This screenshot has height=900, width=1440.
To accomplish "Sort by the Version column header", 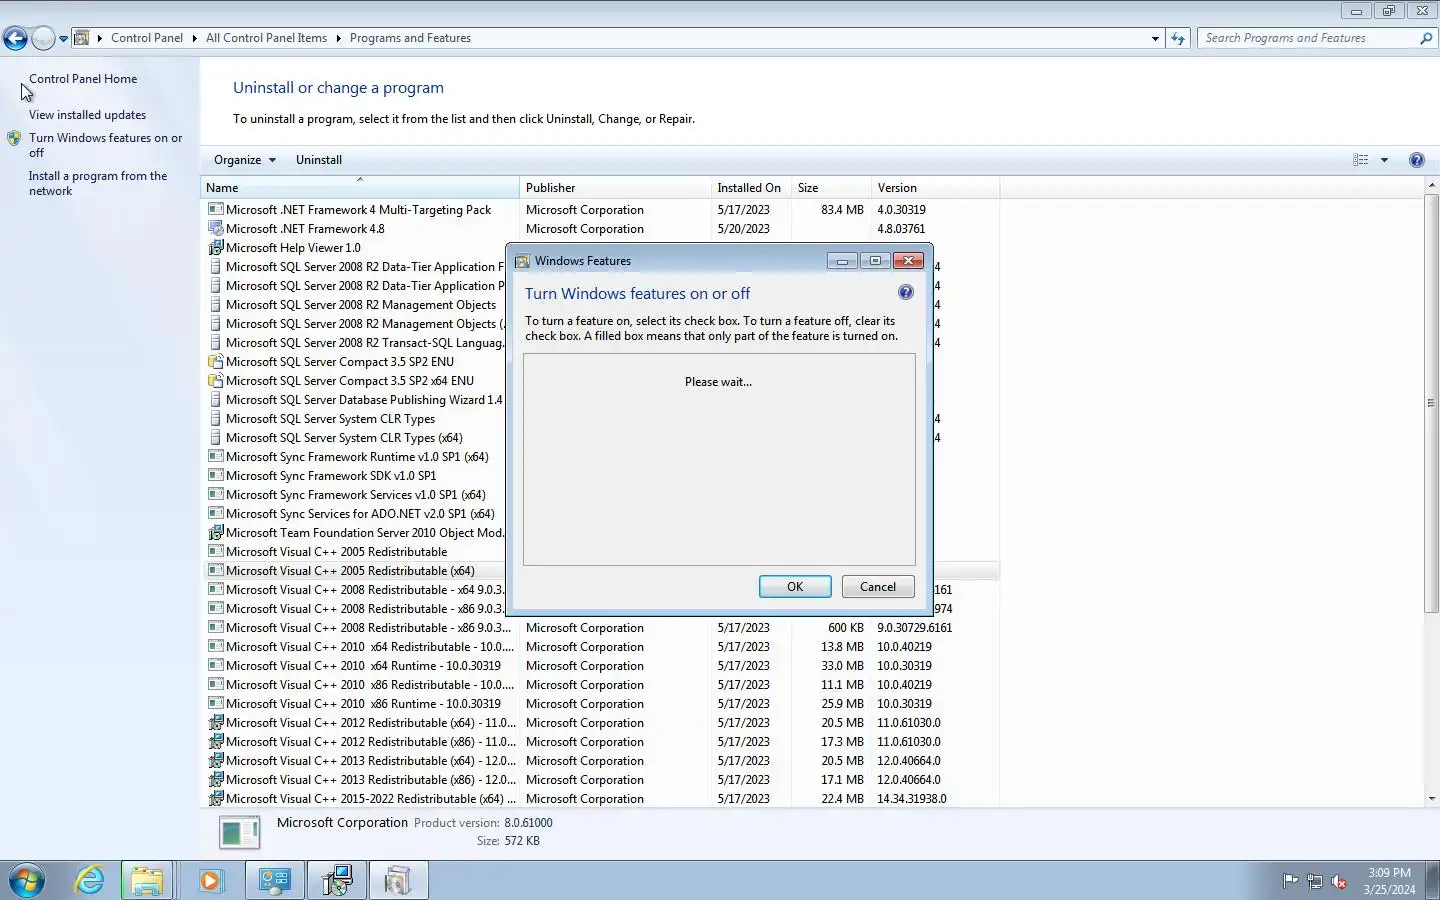I will pyautogui.click(x=935, y=188).
